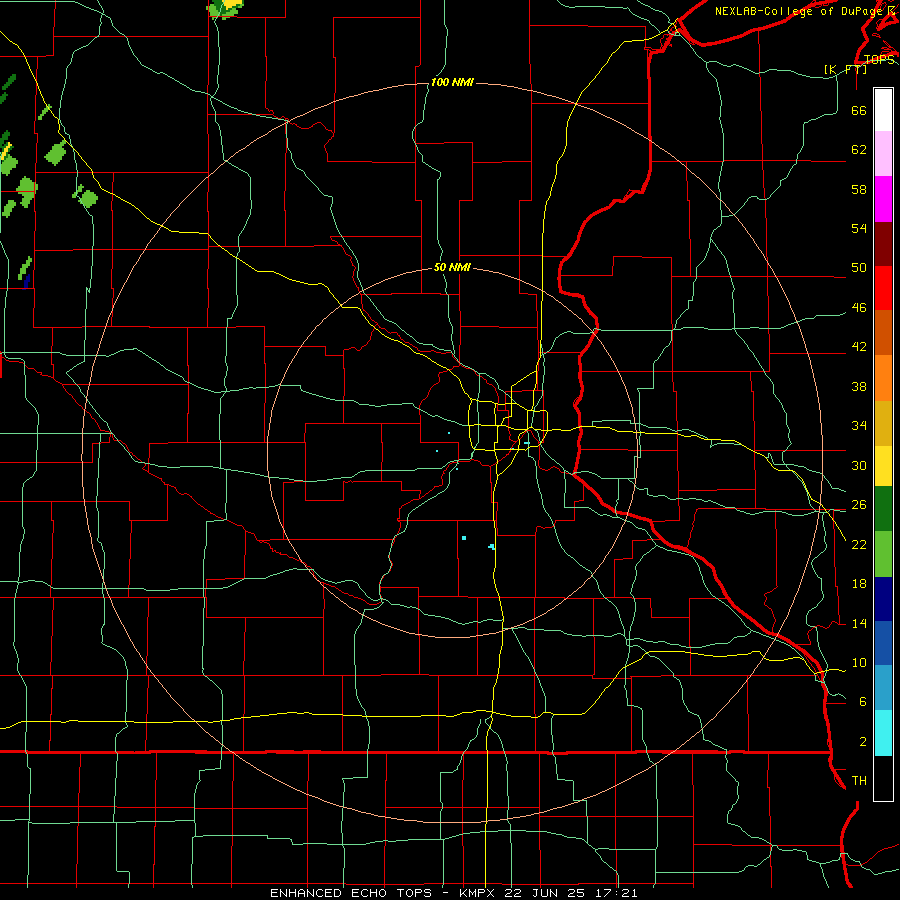The image size is (900, 900).
Task: Click the "22" legend value
Action: point(859,544)
